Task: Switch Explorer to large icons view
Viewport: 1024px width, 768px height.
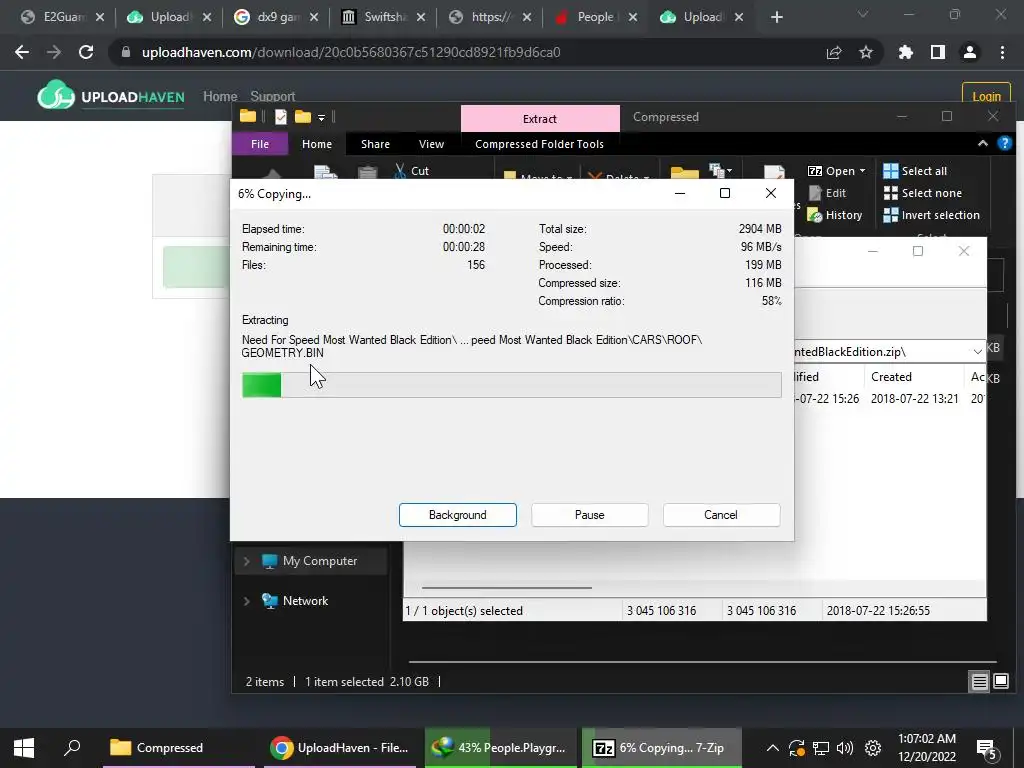Action: [1001, 682]
